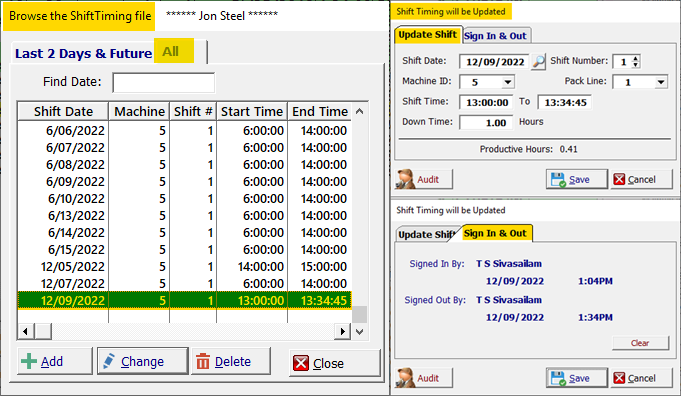Click the Add button's plus icon
Screen dimensions: 681x396
pyautogui.click(x=29, y=361)
